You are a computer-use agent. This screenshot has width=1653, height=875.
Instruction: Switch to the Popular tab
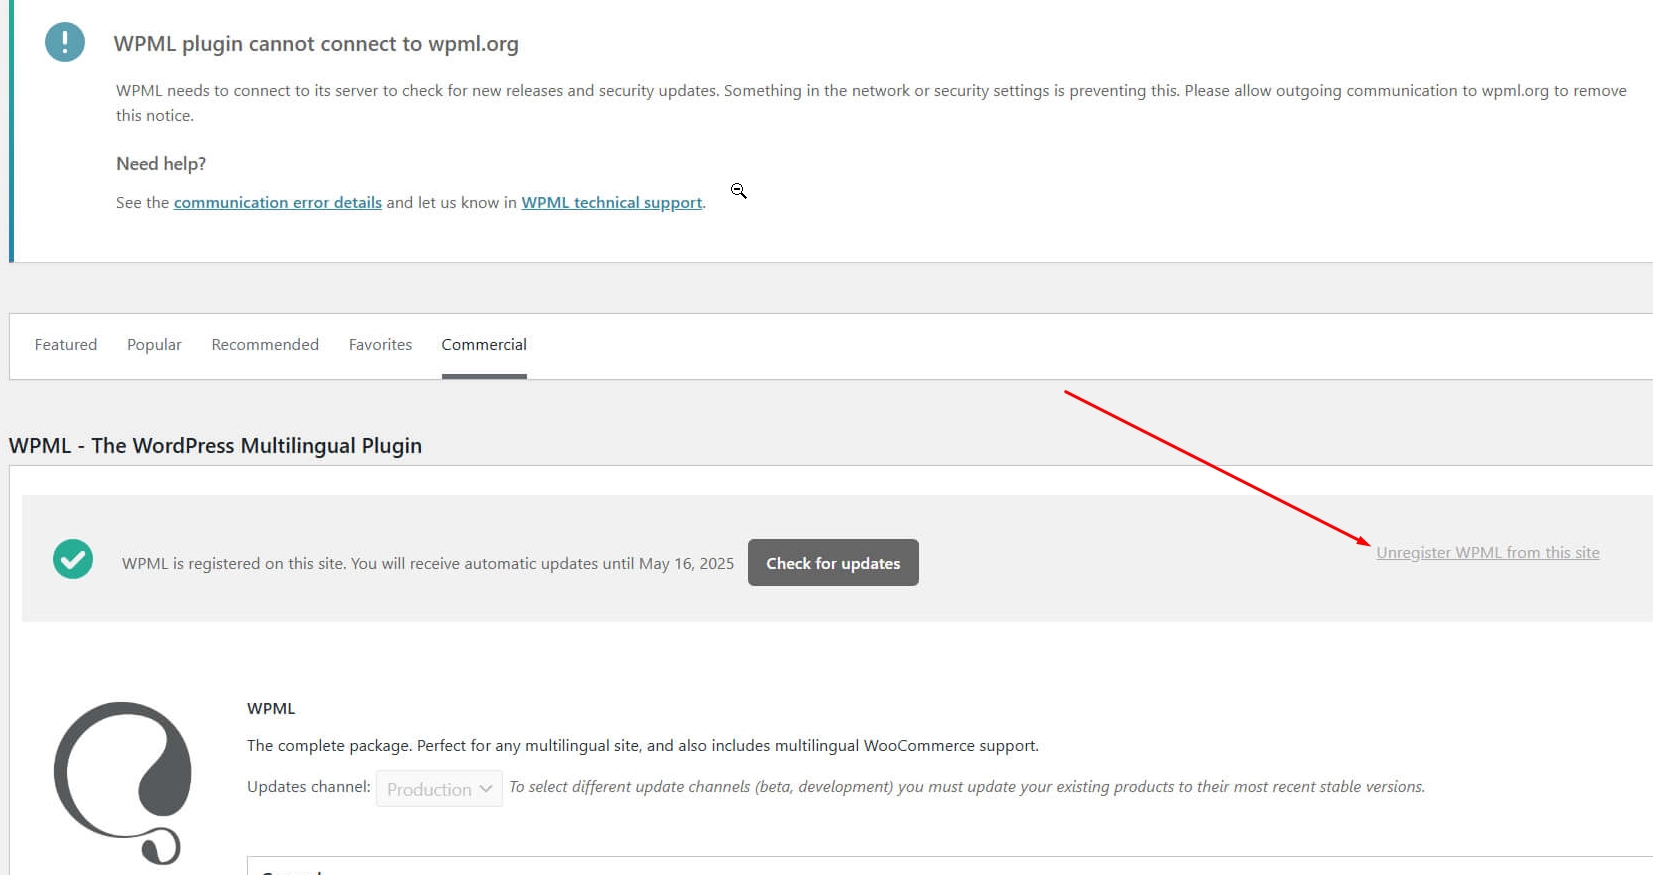[154, 344]
